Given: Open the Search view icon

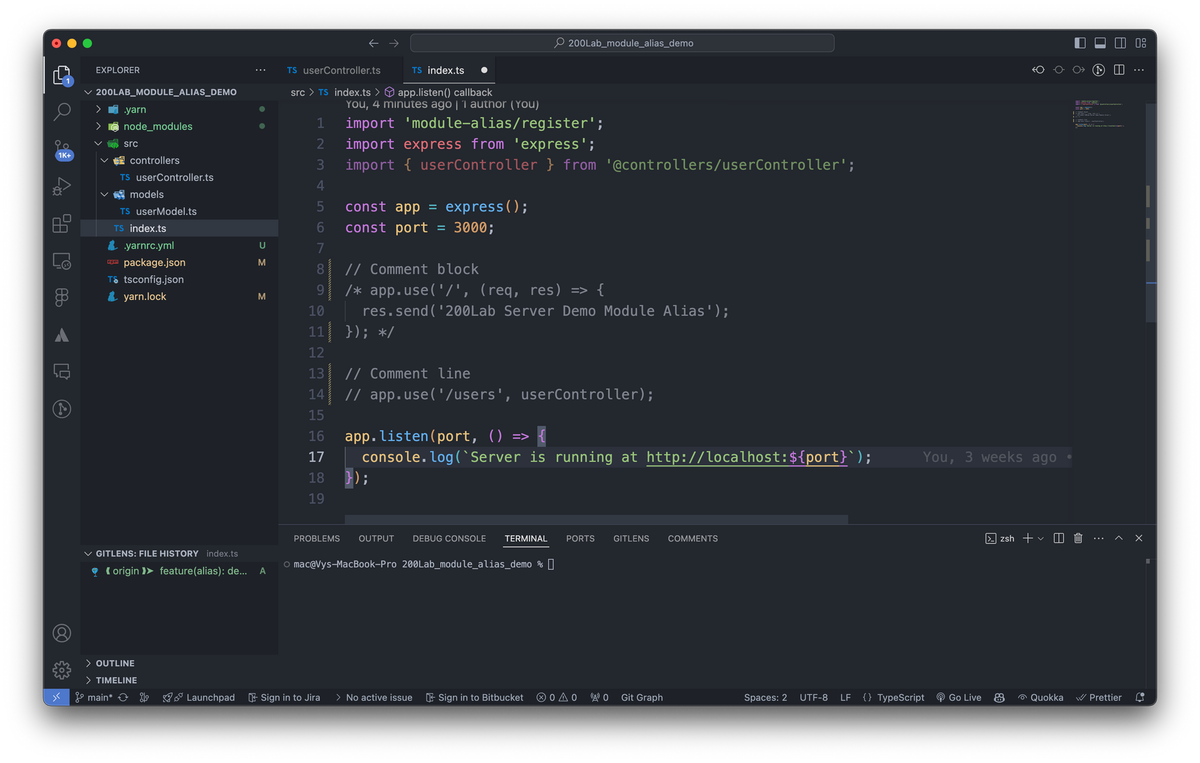Looking at the screenshot, I should pos(62,112).
